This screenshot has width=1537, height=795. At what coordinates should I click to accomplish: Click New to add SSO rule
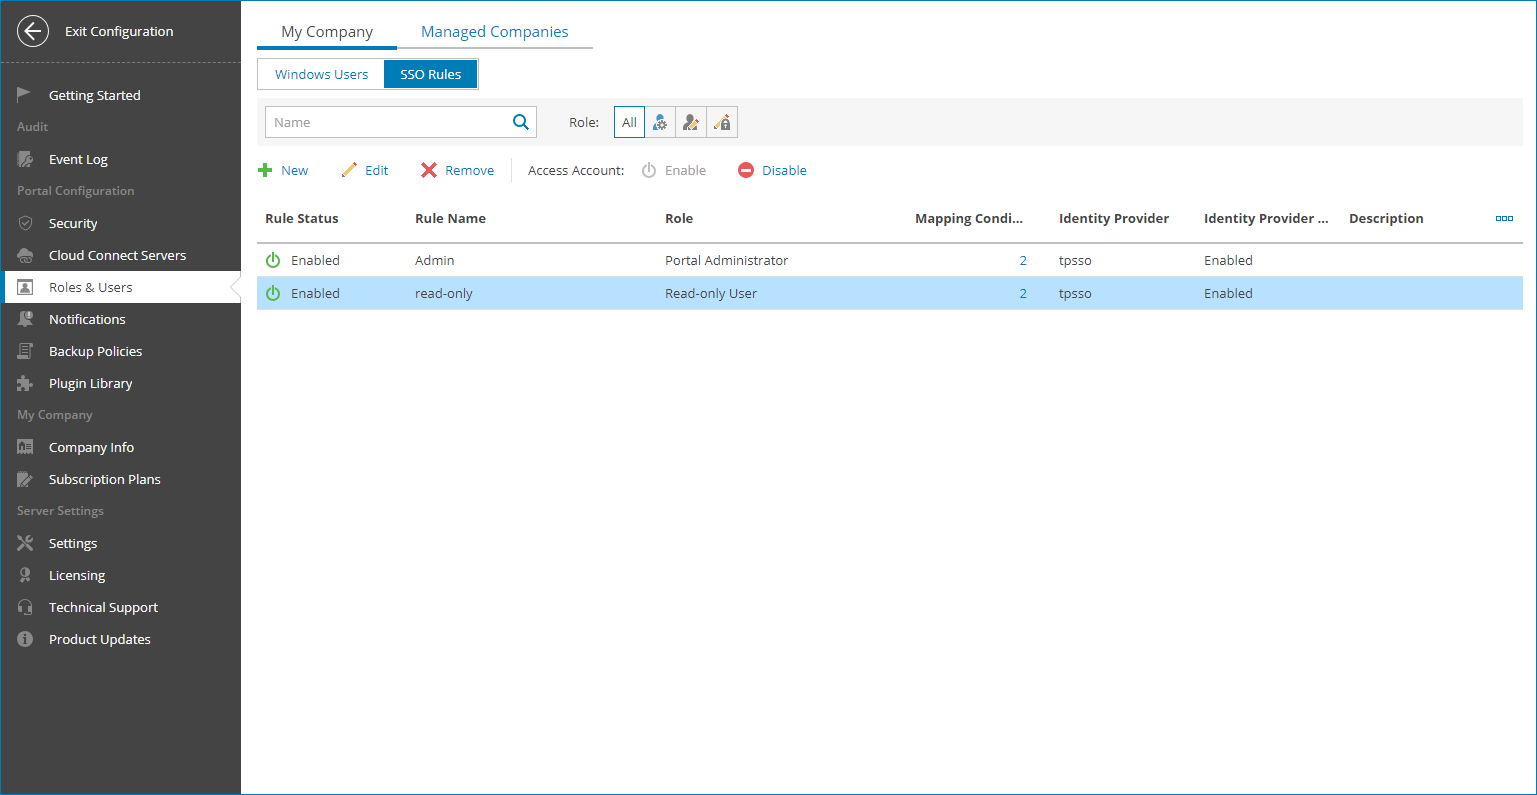tap(283, 170)
